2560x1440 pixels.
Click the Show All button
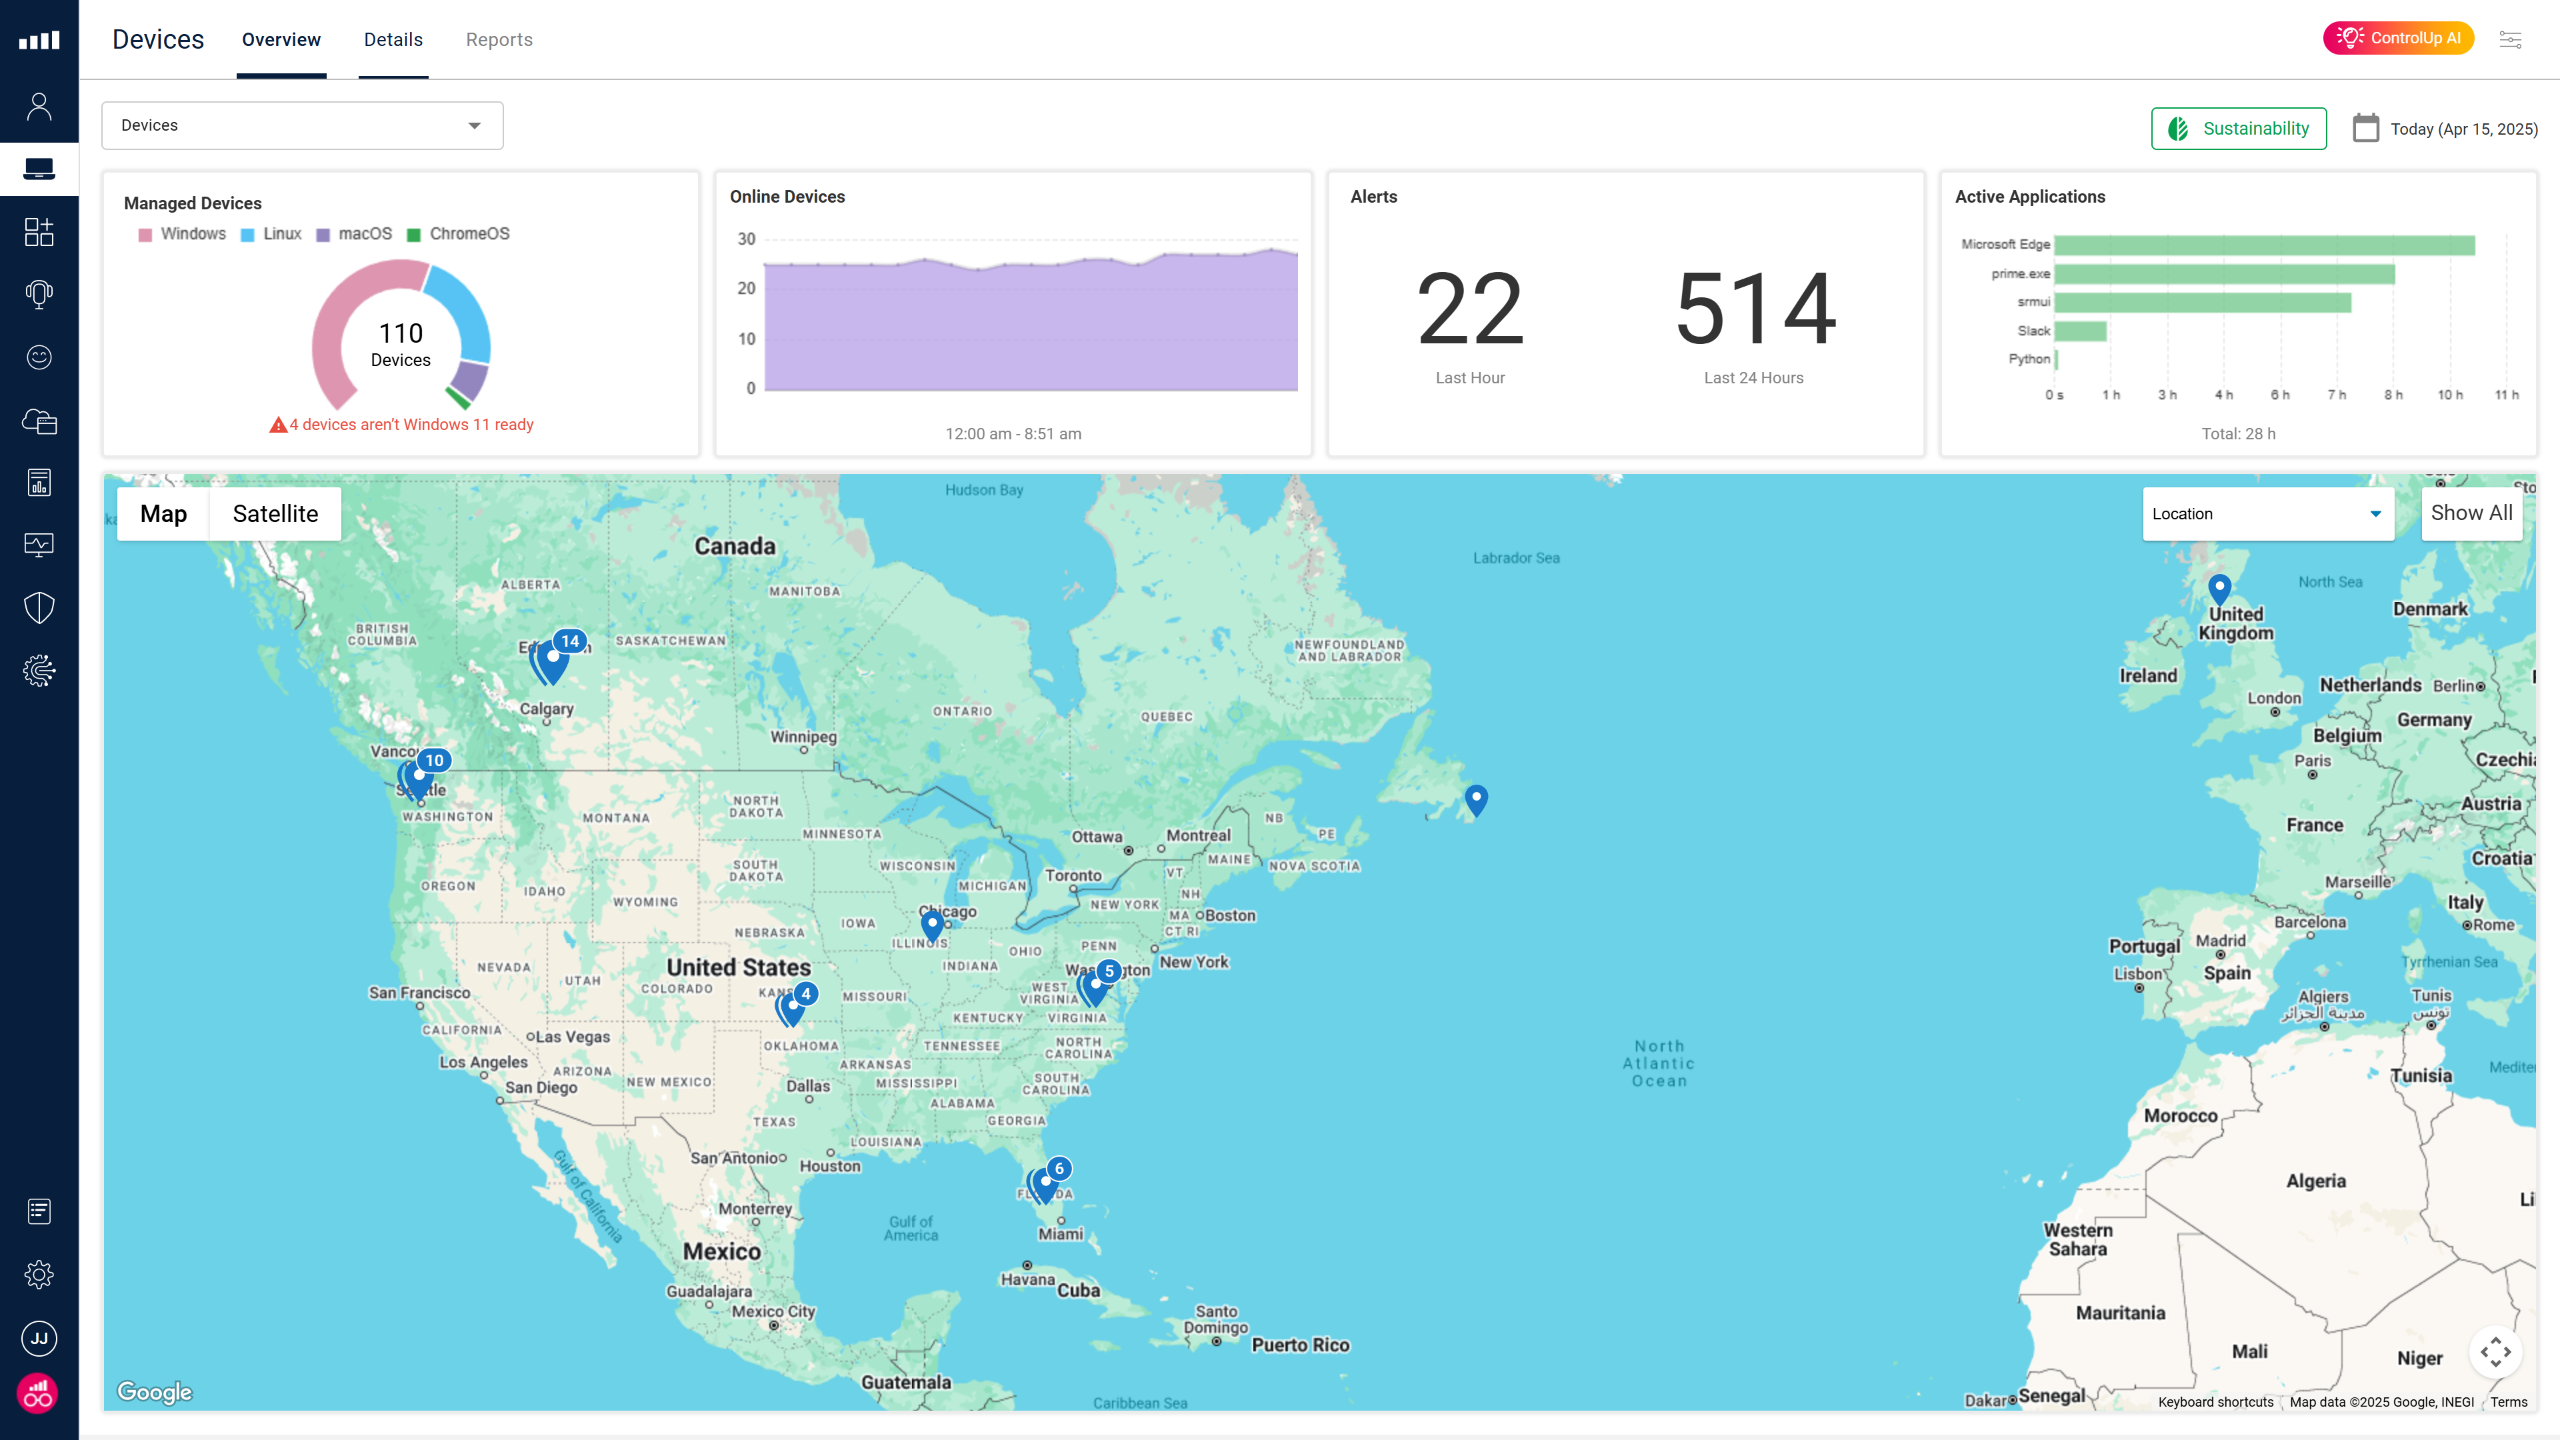coord(2471,513)
